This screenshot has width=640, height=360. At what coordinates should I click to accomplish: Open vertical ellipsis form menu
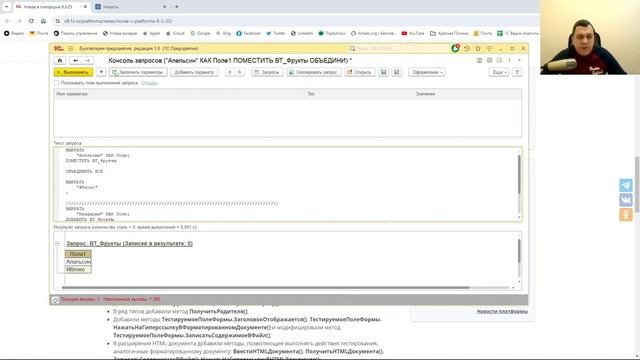tap(509, 60)
